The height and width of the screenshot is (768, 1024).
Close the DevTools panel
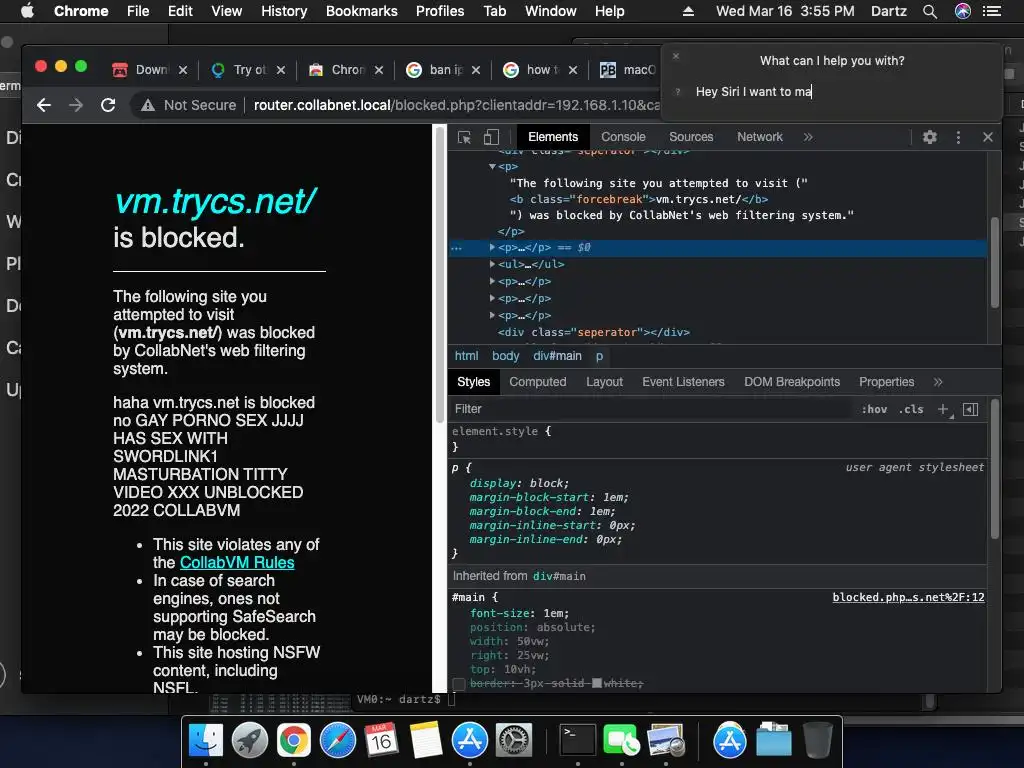pos(987,137)
